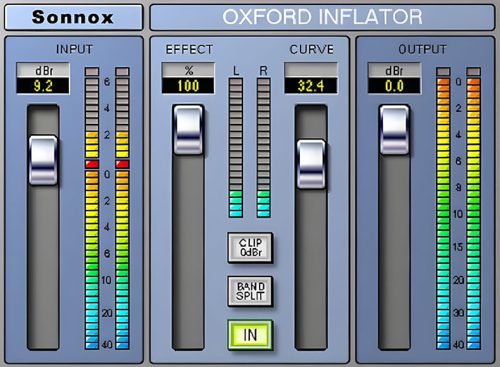The width and height of the screenshot is (500, 367).
Task: Click the right input meter red overload segment
Action: click(x=122, y=164)
